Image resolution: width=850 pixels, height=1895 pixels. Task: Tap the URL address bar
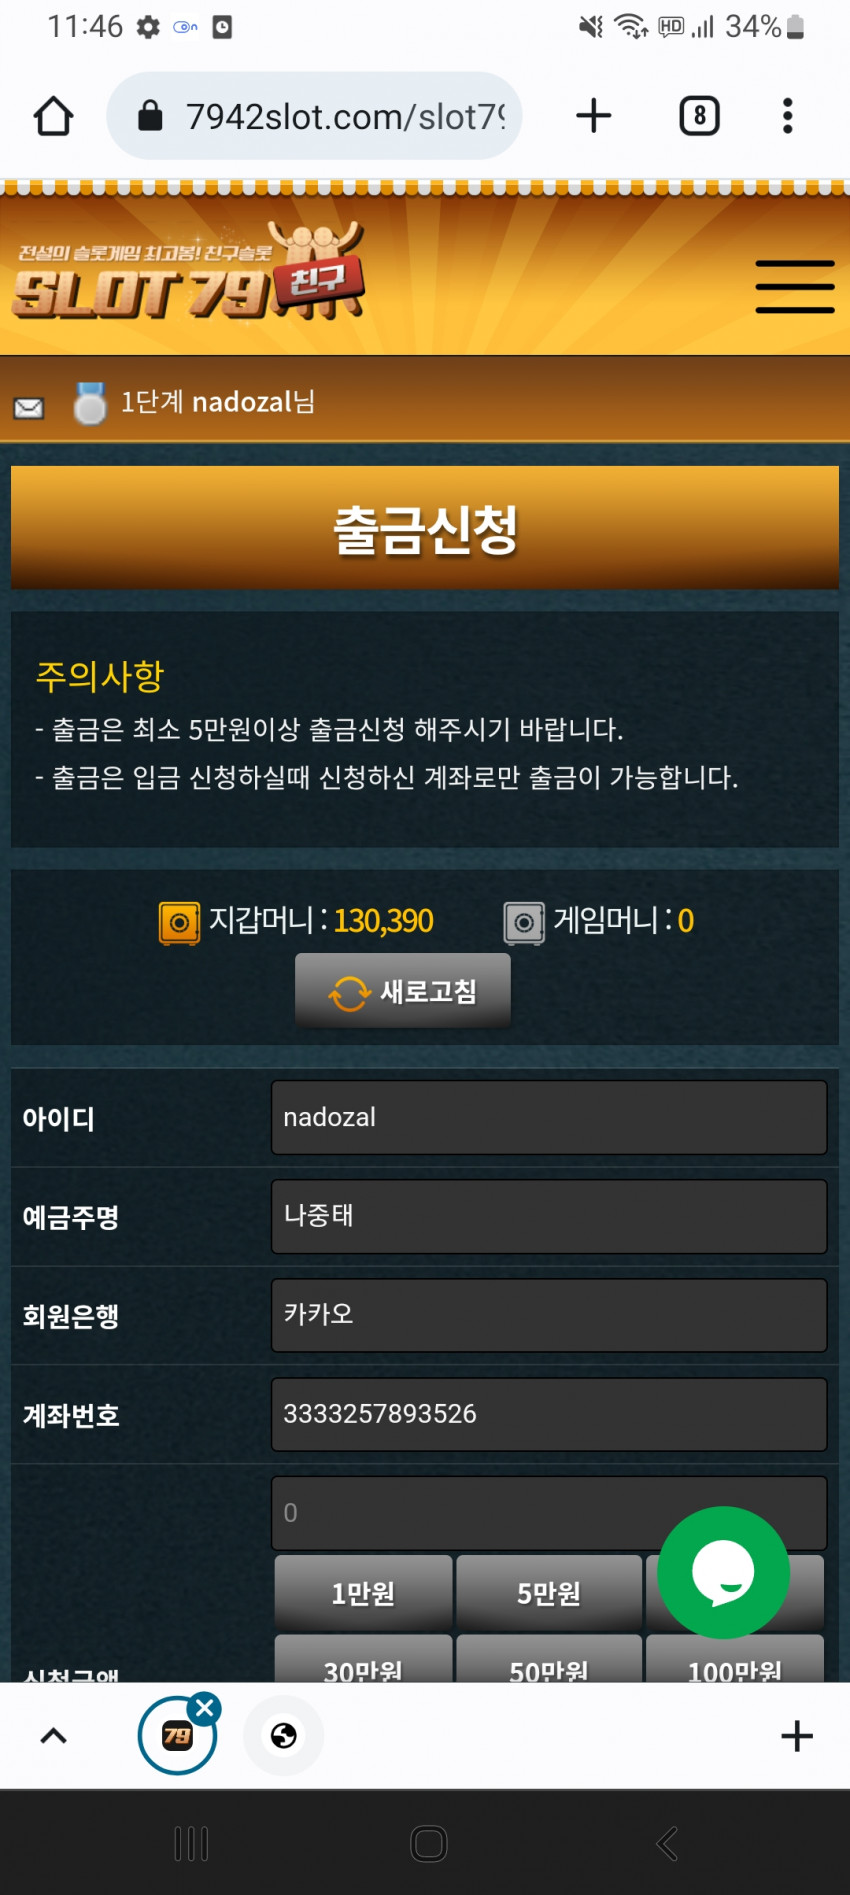314,116
